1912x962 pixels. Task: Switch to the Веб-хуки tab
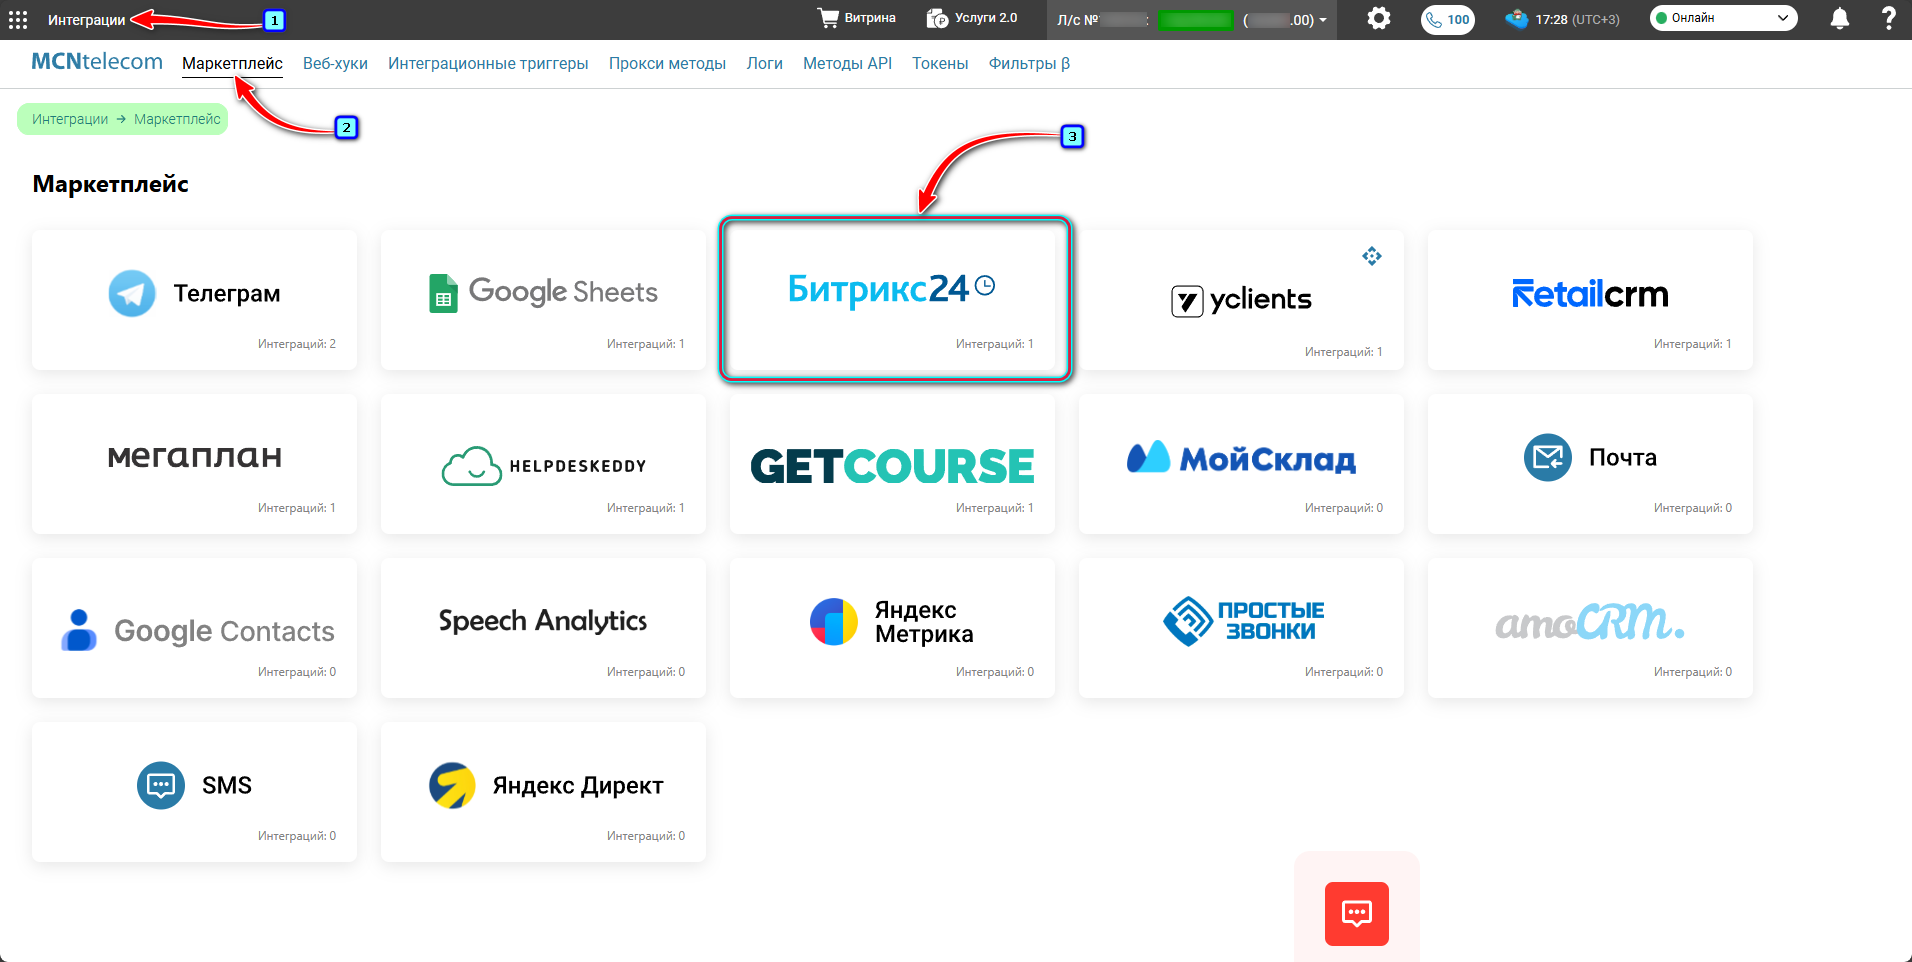pyautogui.click(x=335, y=63)
